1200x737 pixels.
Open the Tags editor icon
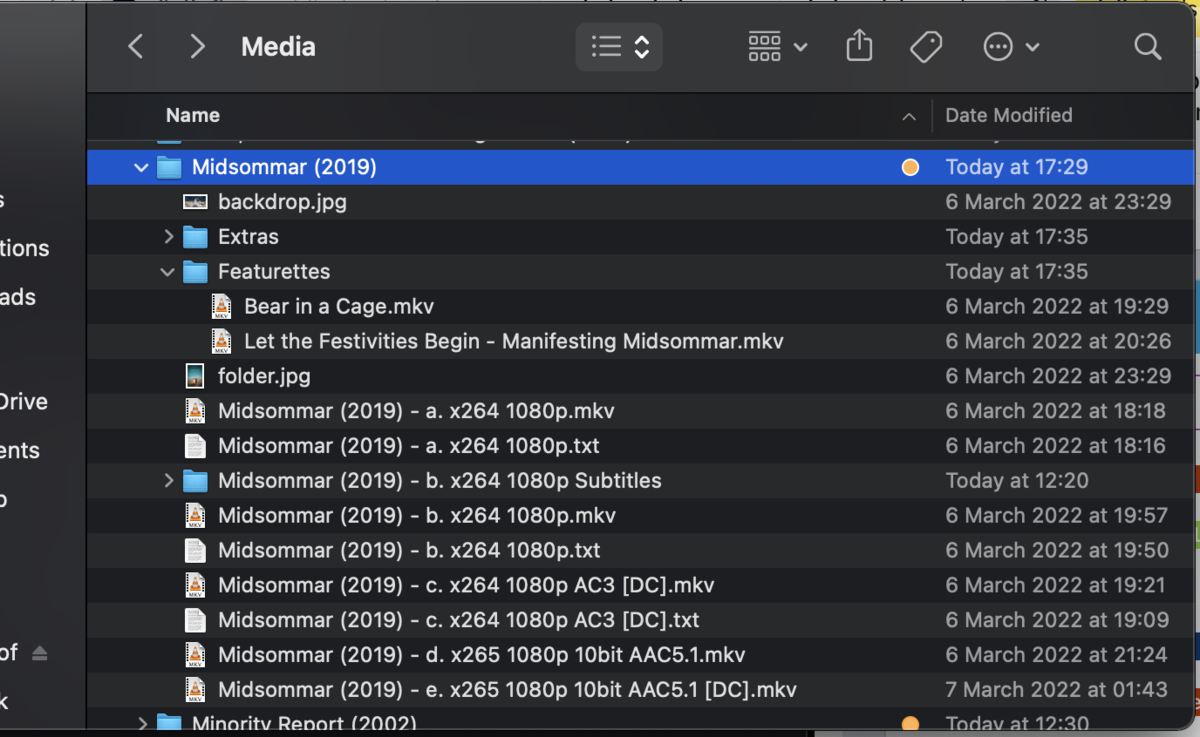926,46
